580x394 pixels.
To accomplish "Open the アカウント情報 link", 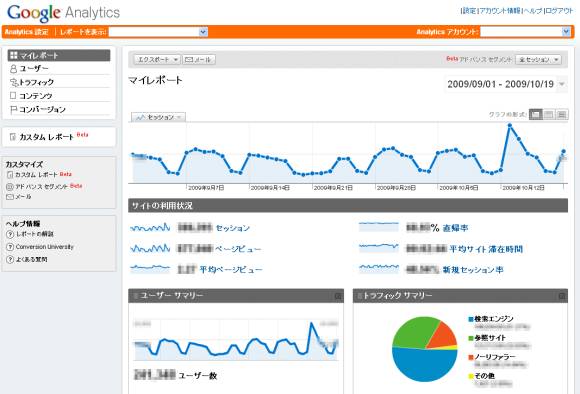I will tap(500, 11).
